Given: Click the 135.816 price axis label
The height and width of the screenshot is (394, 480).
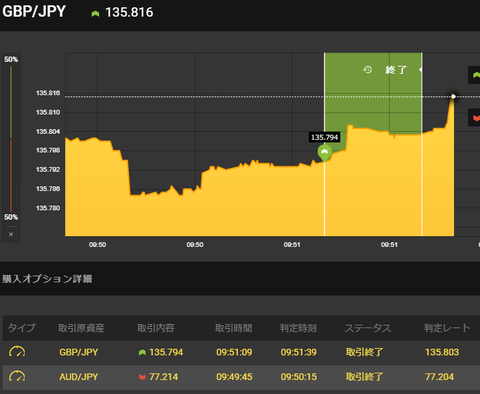Looking at the screenshot, I should coord(48,93).
